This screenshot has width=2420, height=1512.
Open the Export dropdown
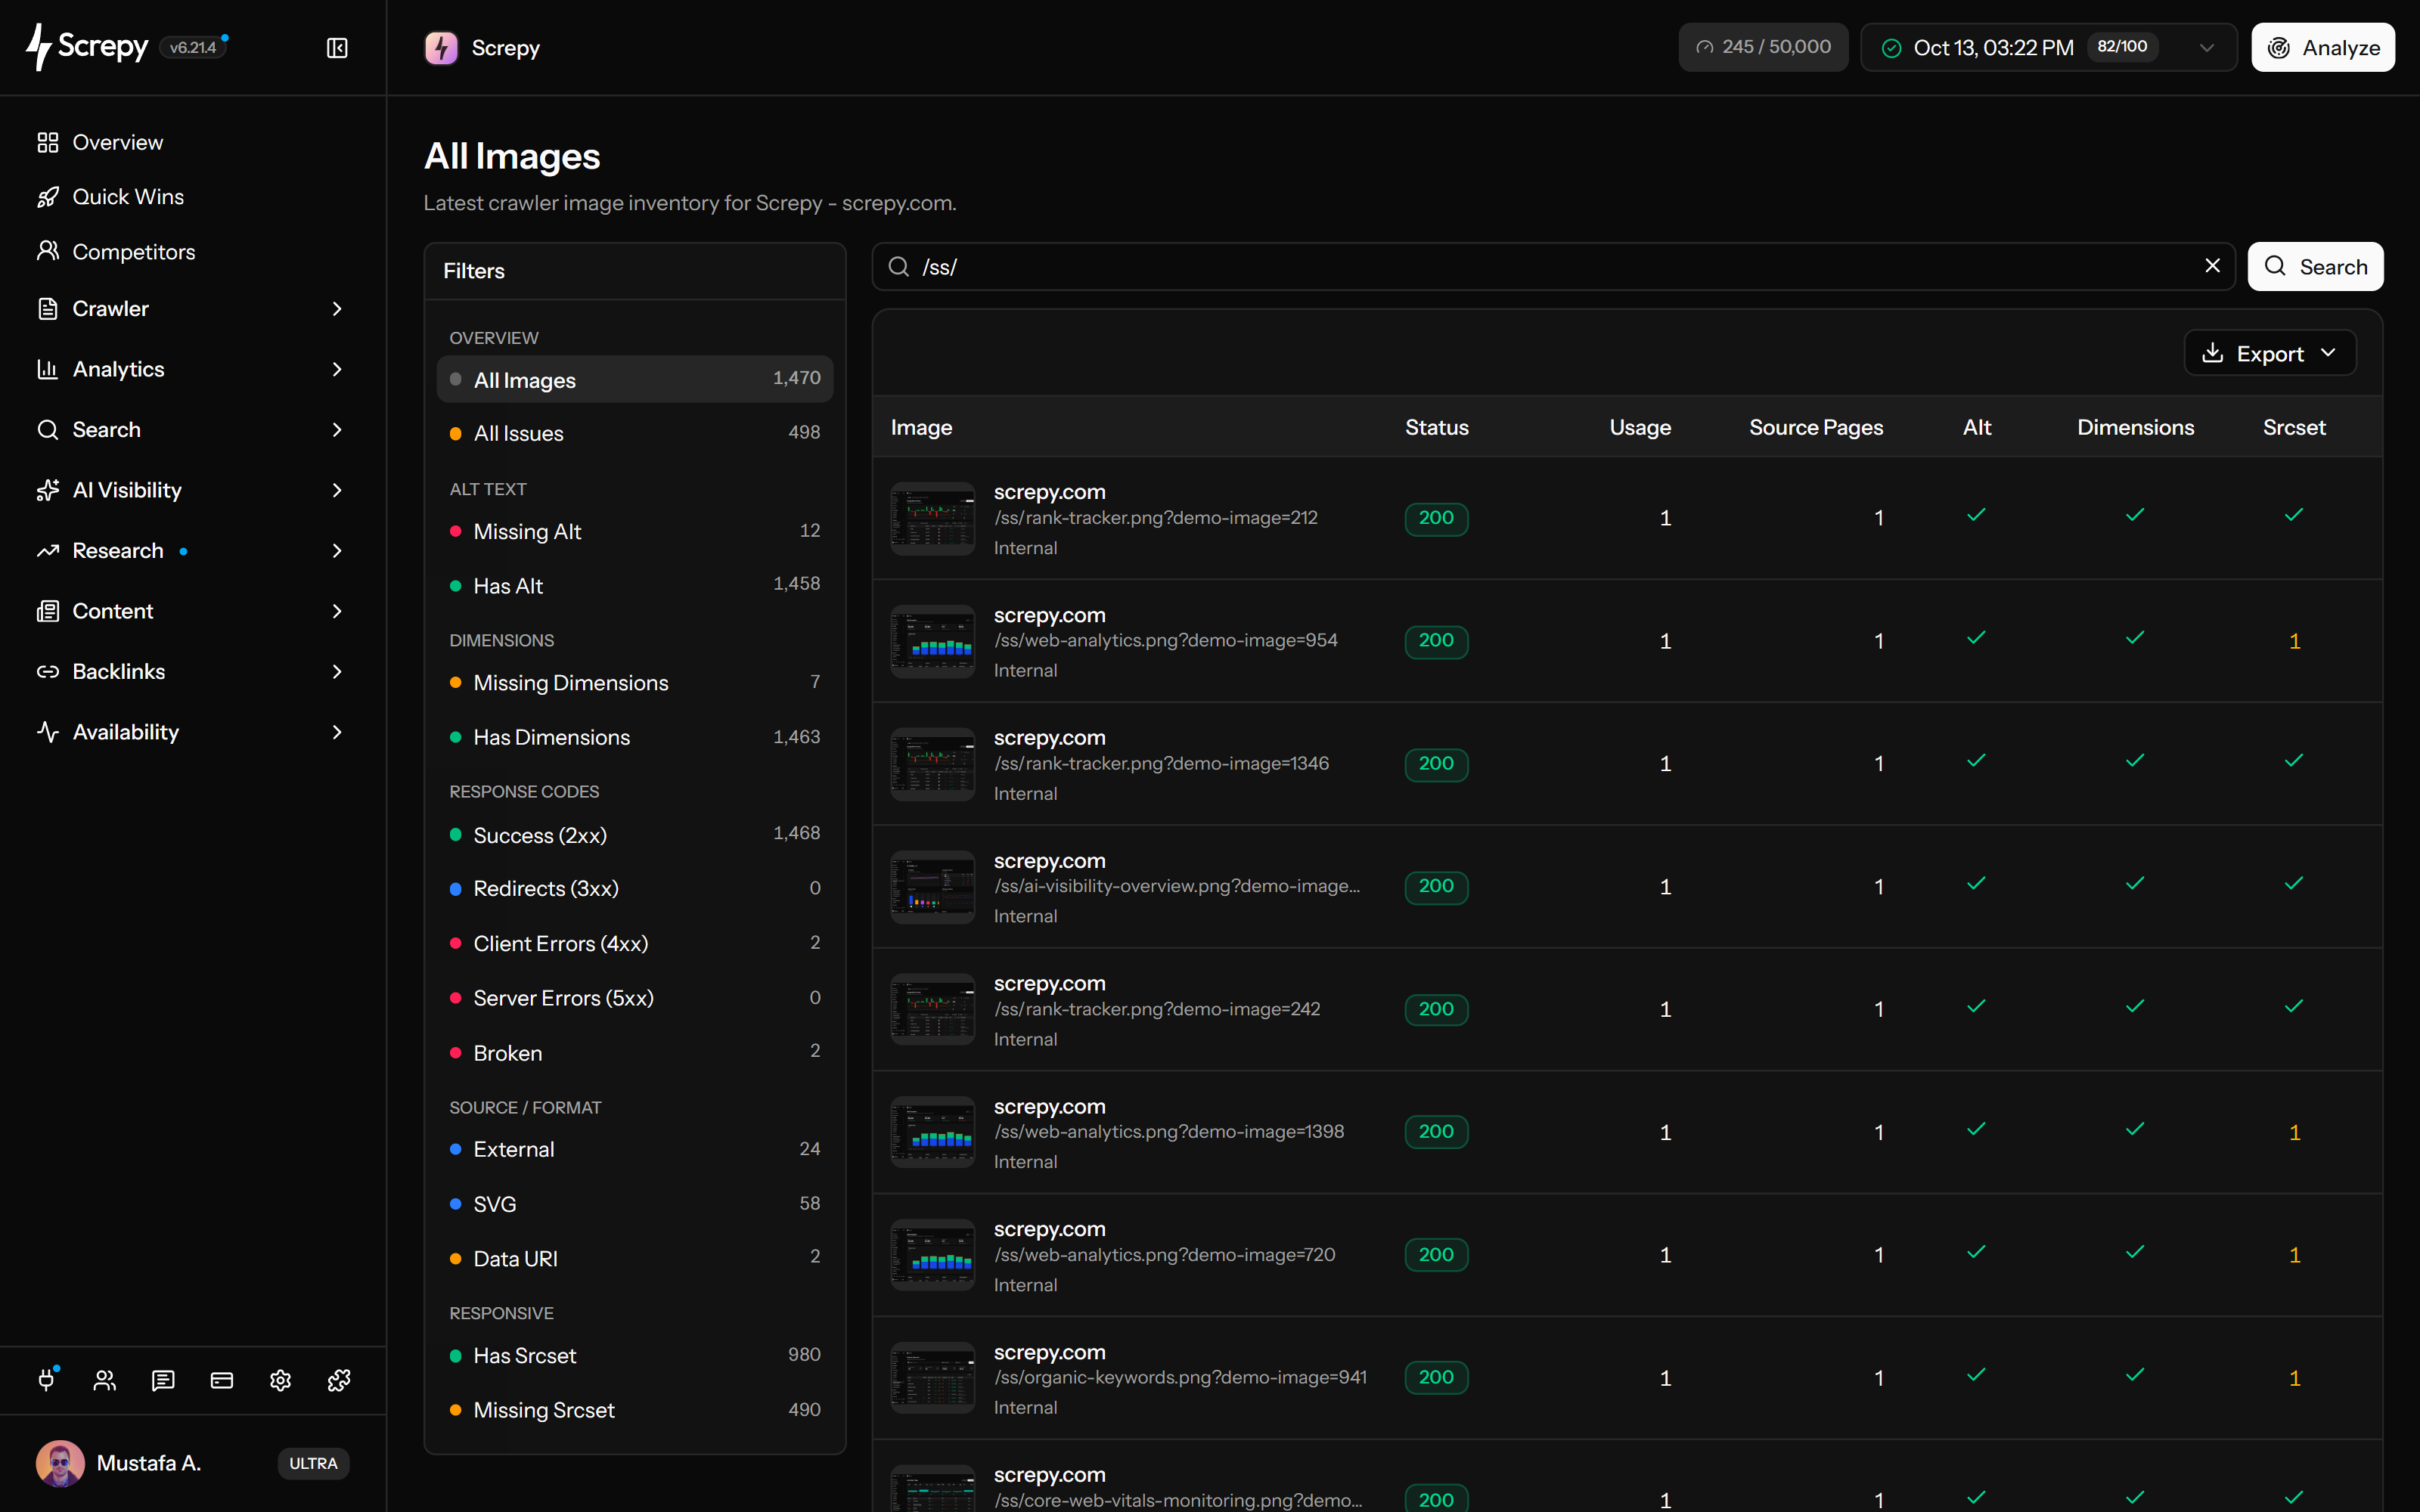point(2270,353)
